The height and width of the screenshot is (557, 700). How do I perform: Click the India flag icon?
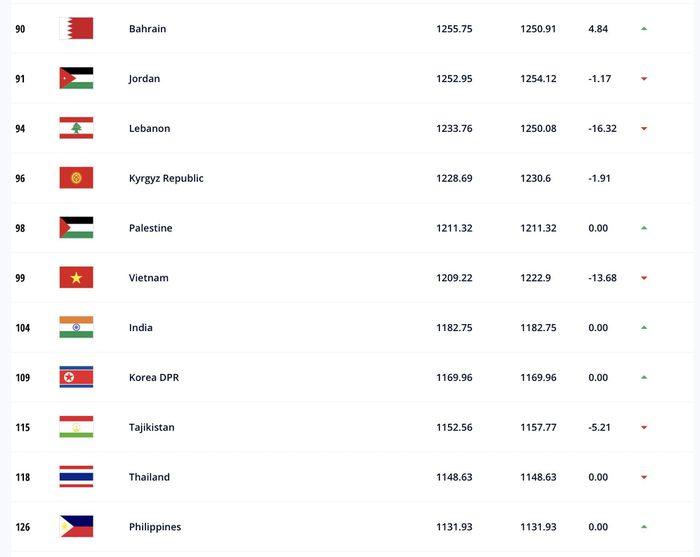76,327
